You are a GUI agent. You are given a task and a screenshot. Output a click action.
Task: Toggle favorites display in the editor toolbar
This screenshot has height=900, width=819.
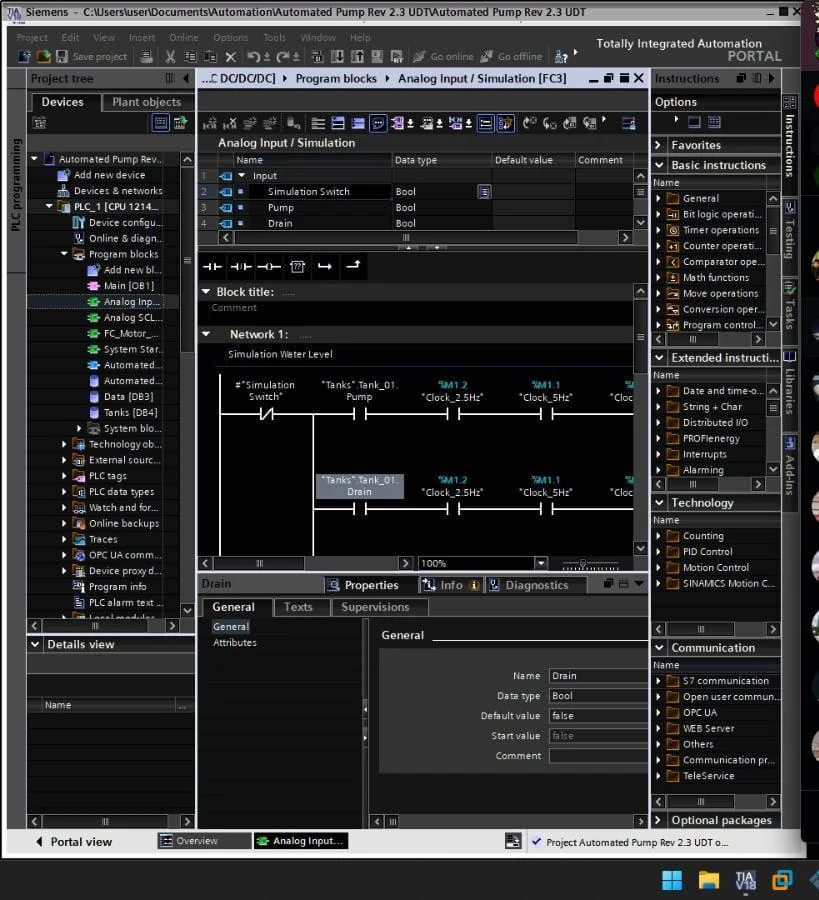(506, 123)
